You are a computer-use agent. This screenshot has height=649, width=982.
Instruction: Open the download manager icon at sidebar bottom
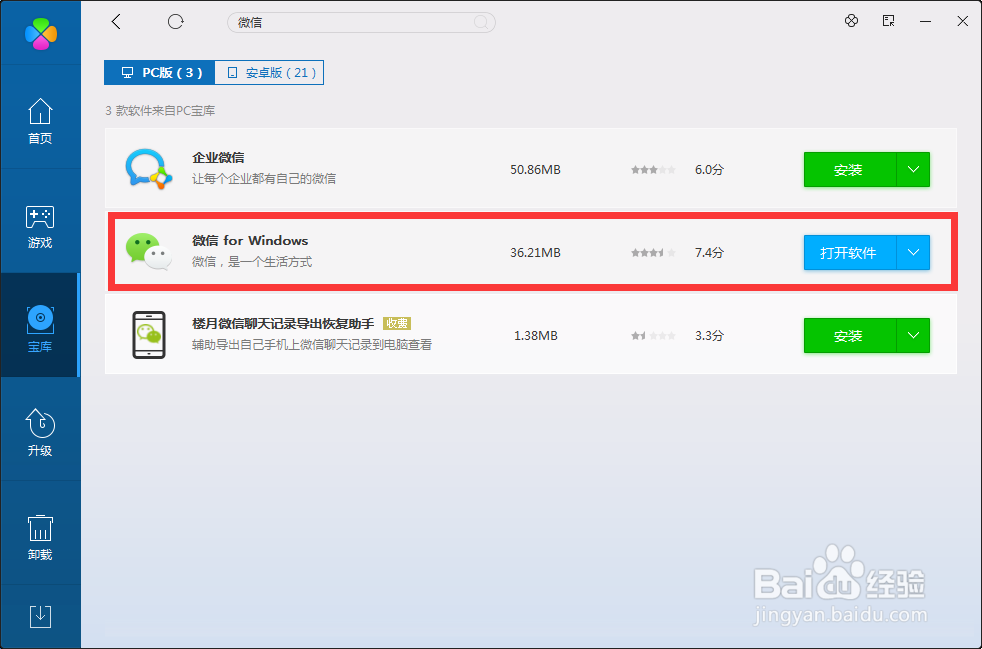pos(41,616)
